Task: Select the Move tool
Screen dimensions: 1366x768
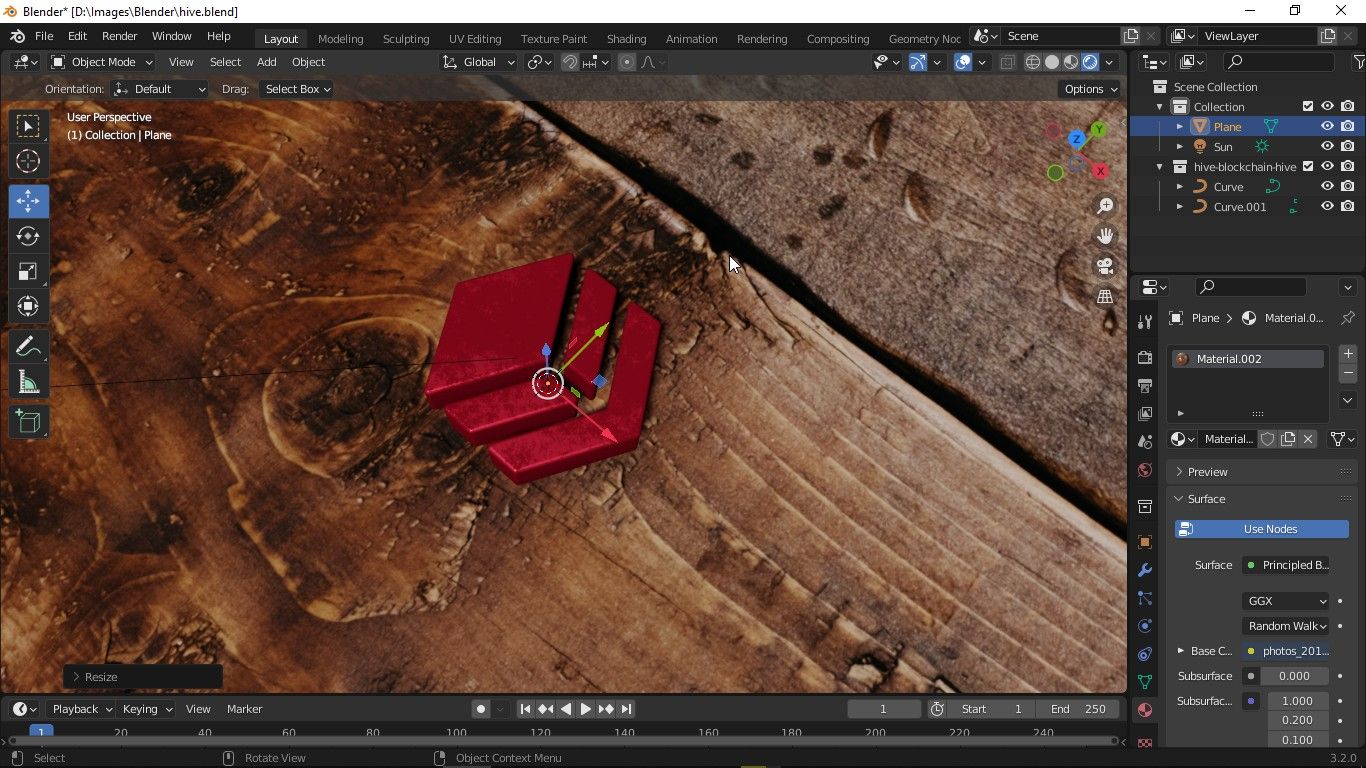Action: [28, 201]
